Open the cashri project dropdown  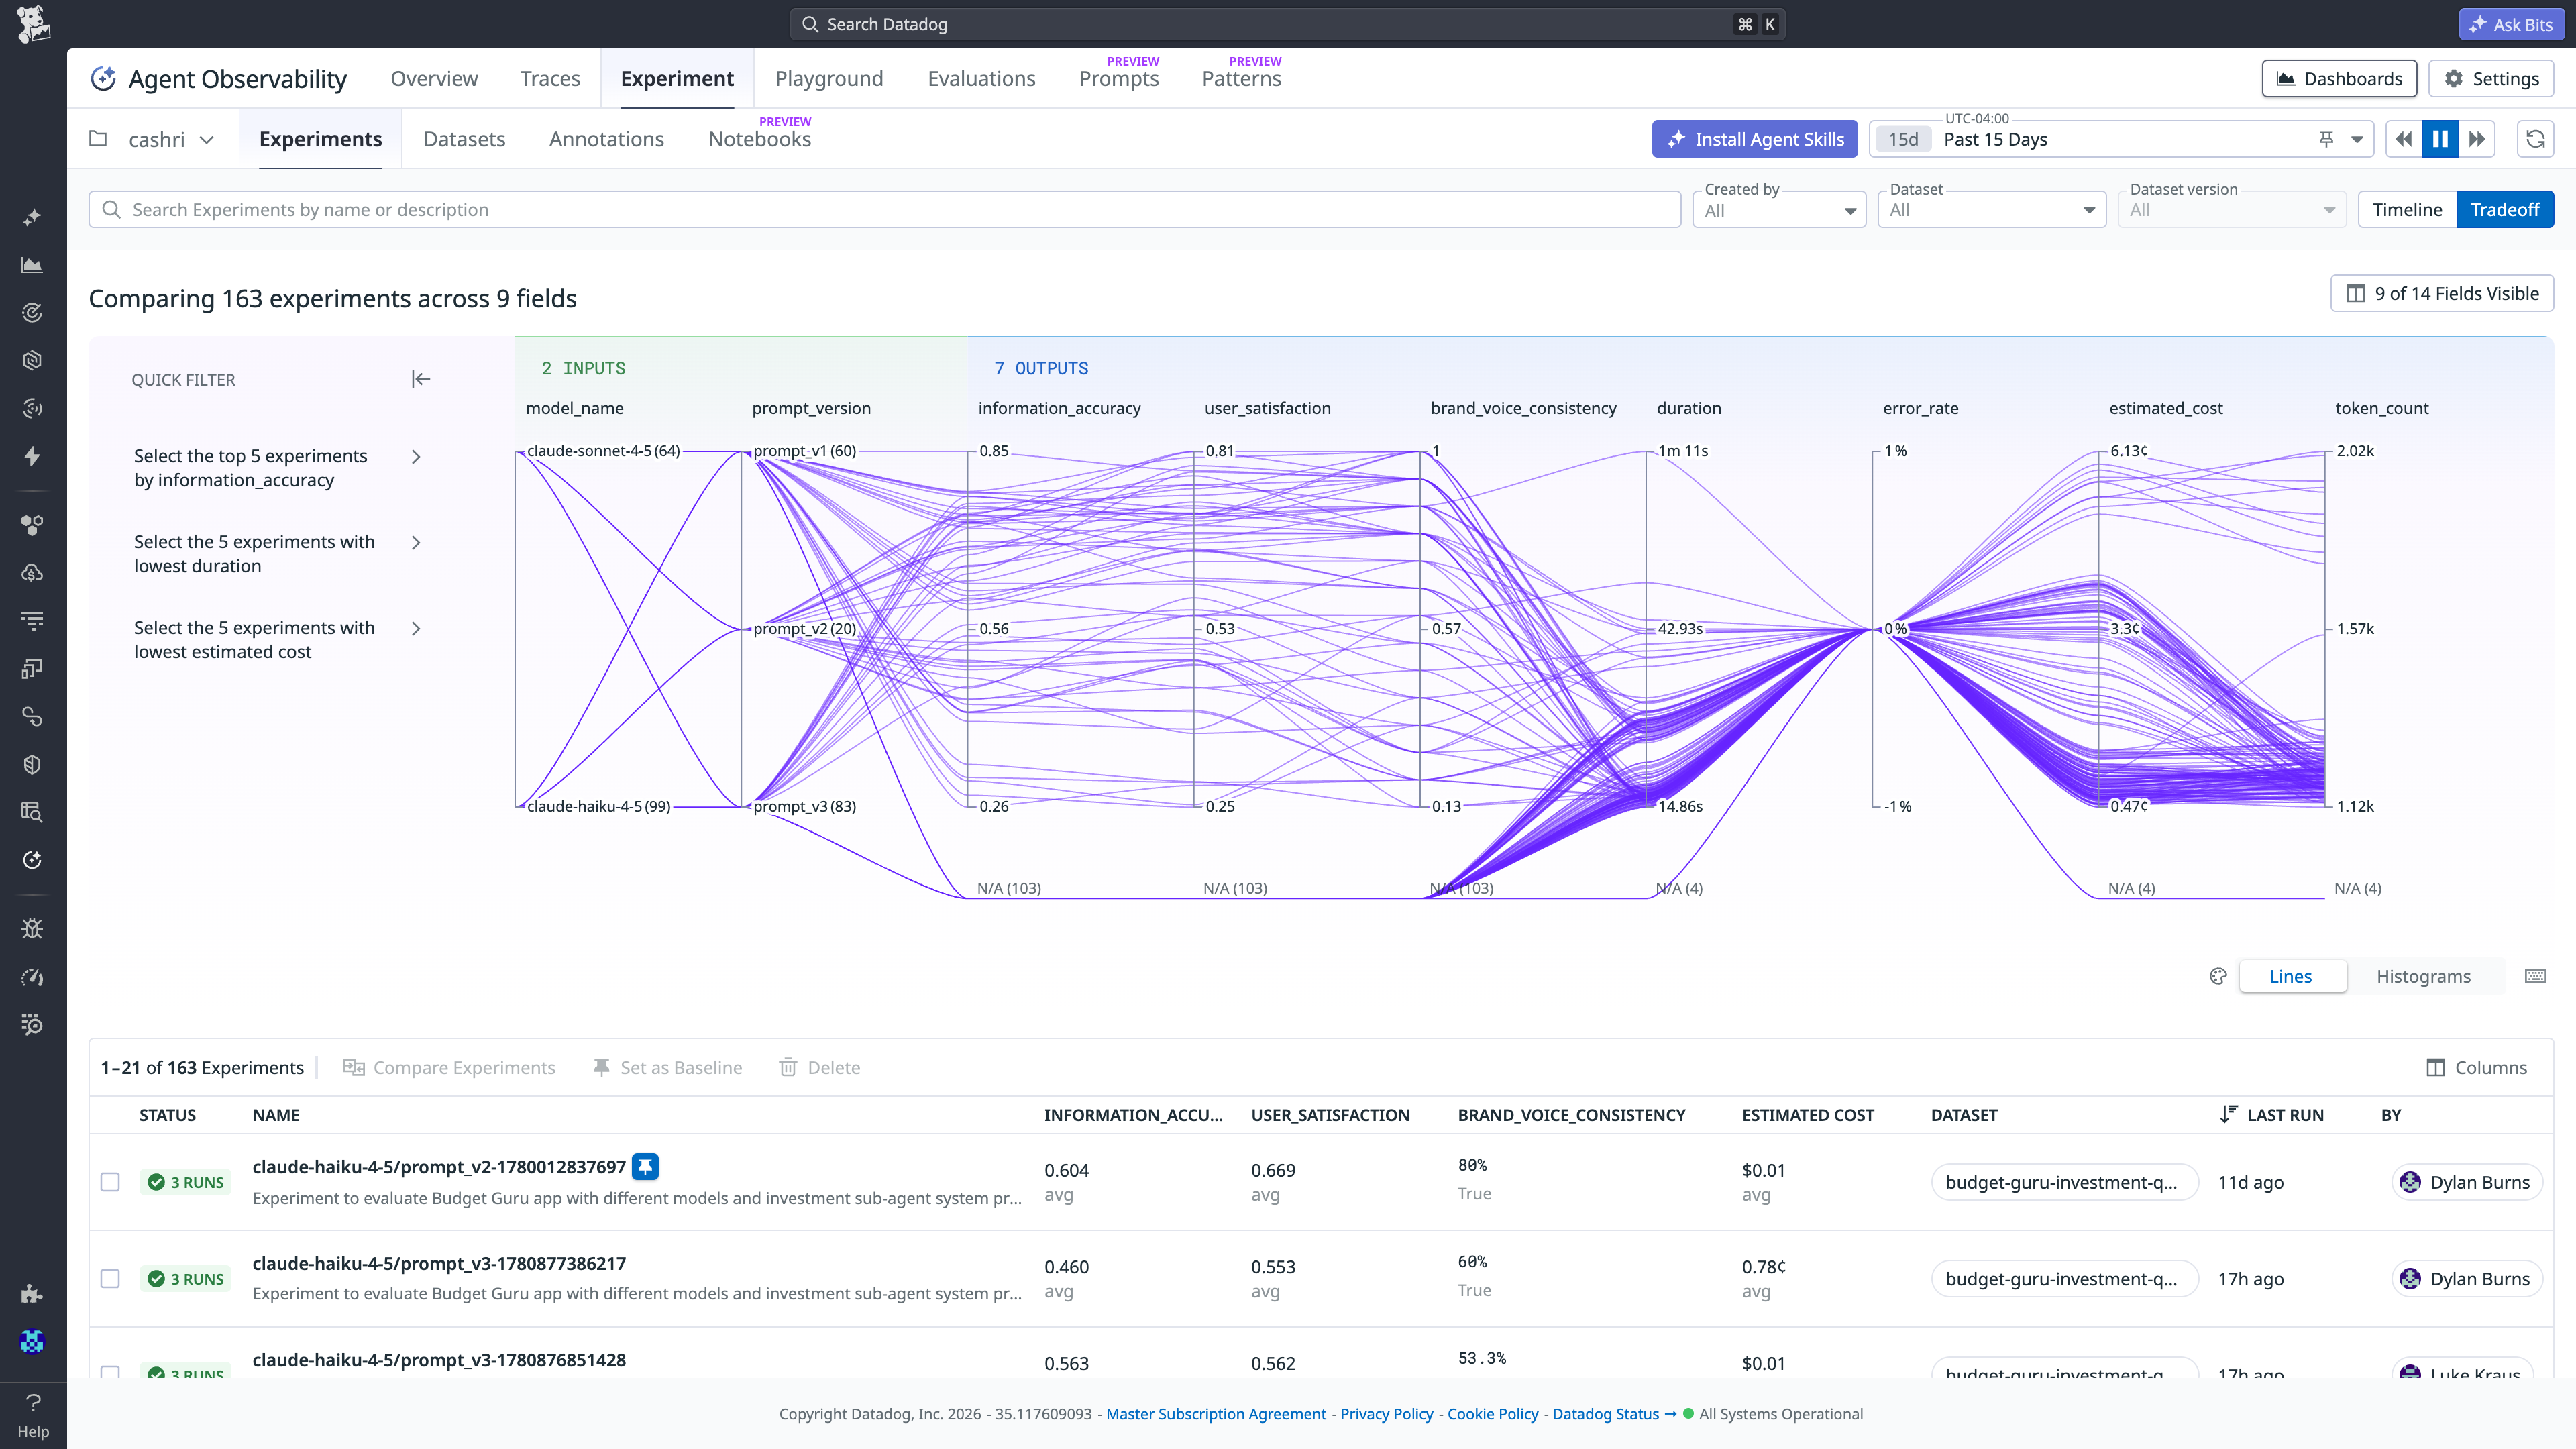point(171,139)
